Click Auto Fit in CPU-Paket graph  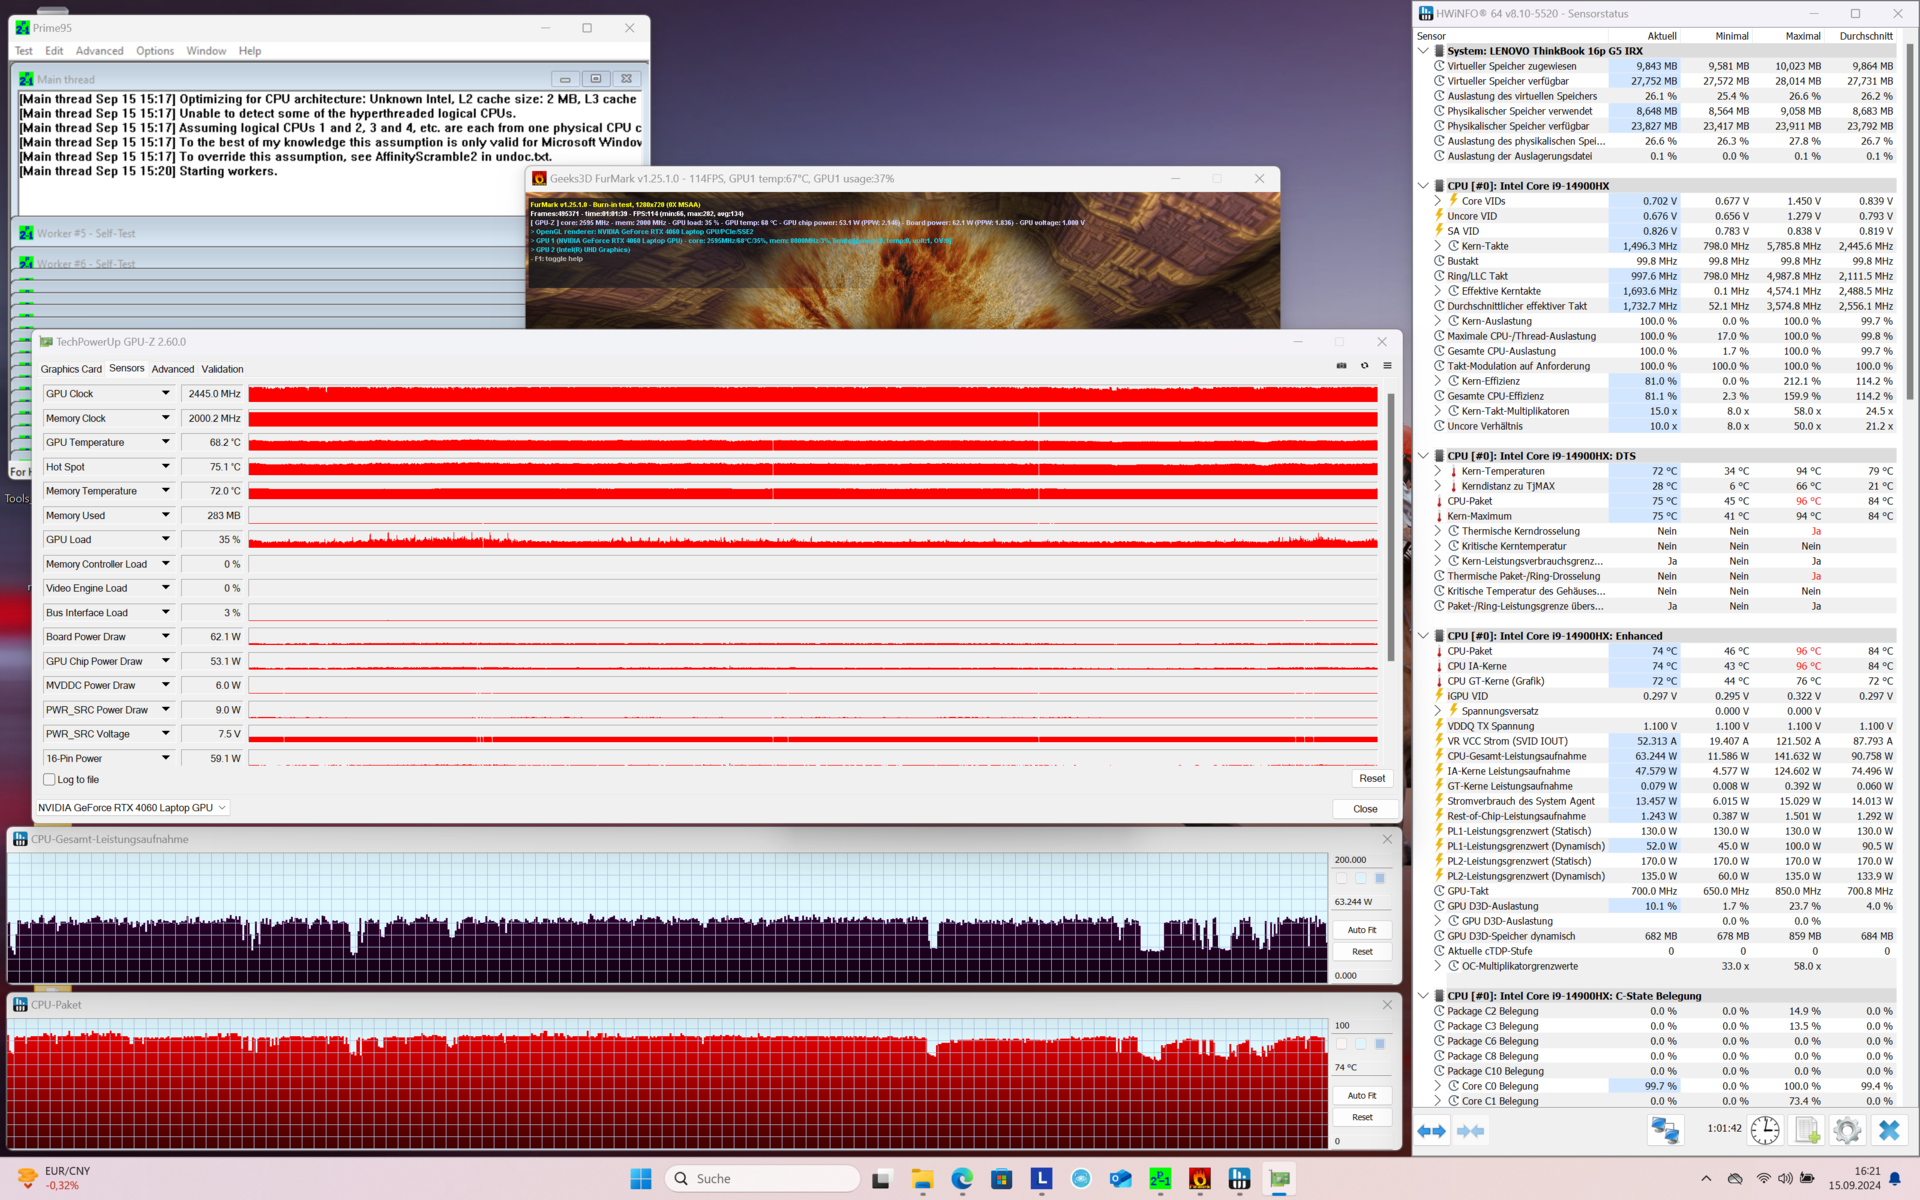point(1361,1096)
